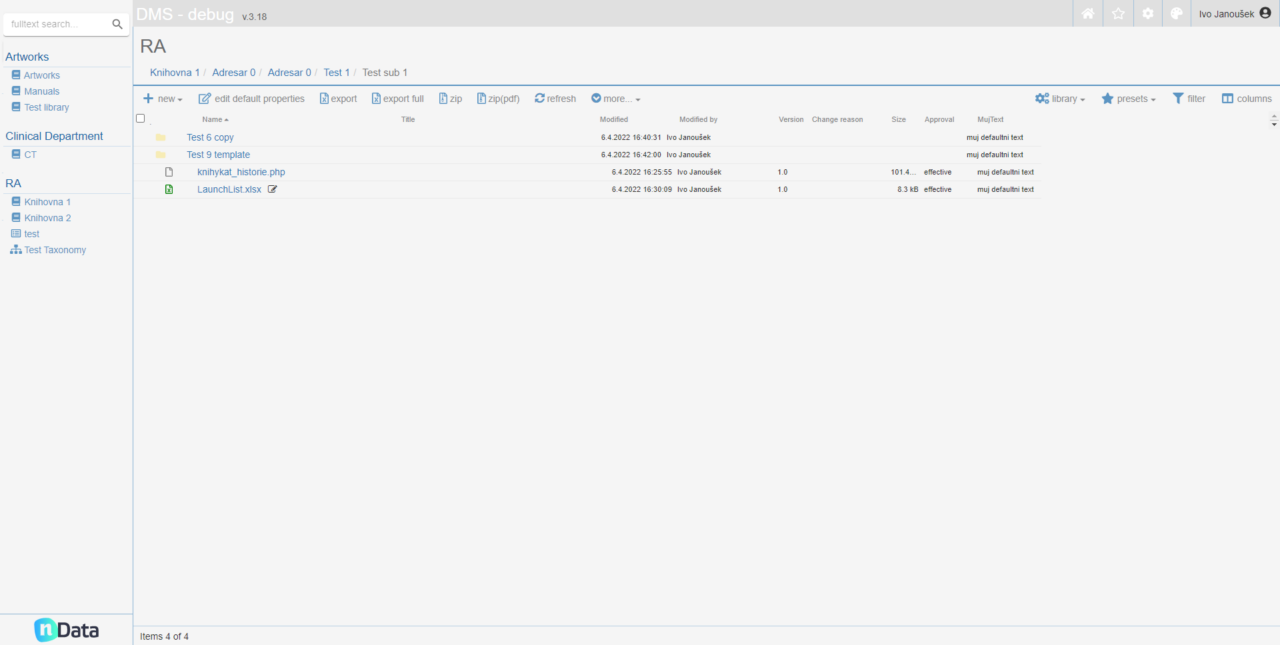1280x645 pixels.
Task: Click the Test 6 copy folder icon
Action: click(x=160, y=138)
